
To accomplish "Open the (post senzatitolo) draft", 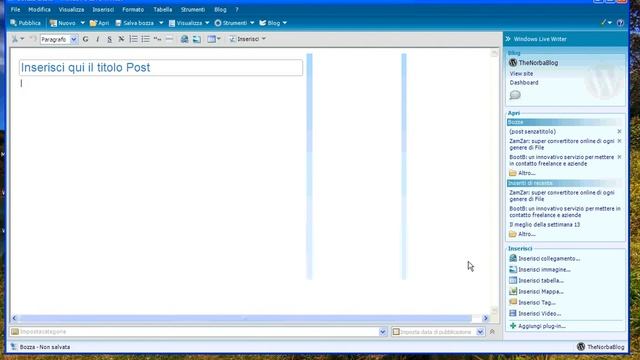I will click(532, 132).
